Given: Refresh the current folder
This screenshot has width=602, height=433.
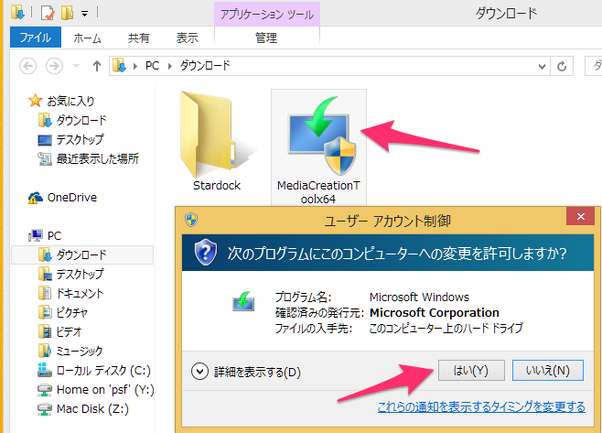Looking at the screenshot, I should 562,66.
